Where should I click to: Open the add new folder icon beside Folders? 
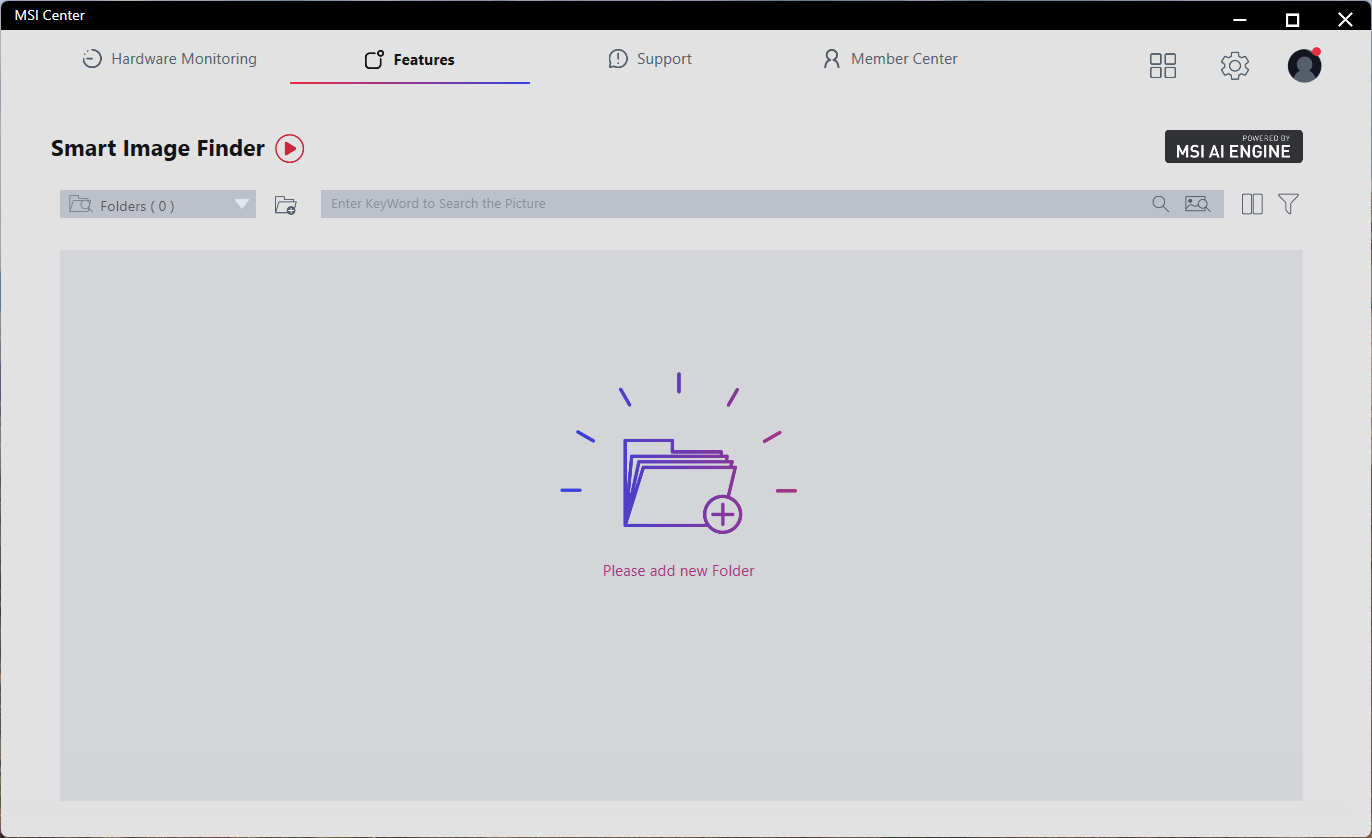pyautogui.click(x=286, y=205)
